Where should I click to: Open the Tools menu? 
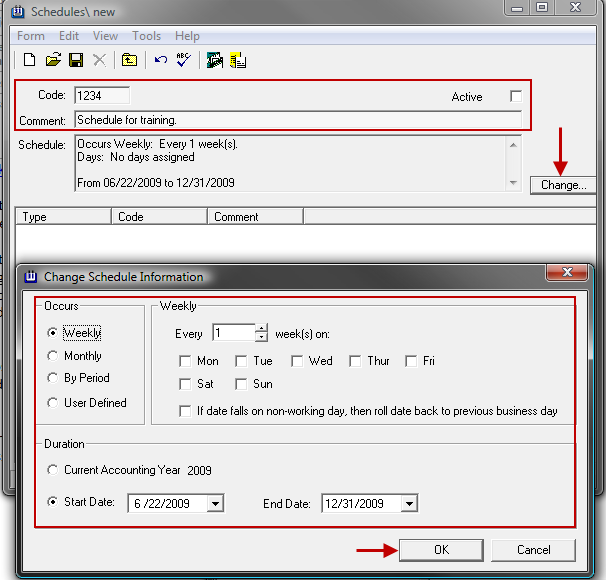coord(146,36)
